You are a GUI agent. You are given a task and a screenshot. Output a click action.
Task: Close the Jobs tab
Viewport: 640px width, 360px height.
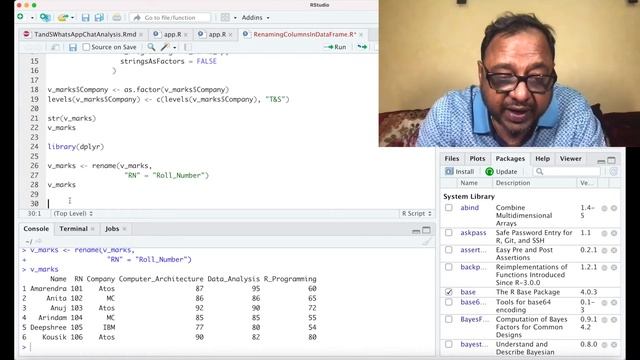[124, 229]
